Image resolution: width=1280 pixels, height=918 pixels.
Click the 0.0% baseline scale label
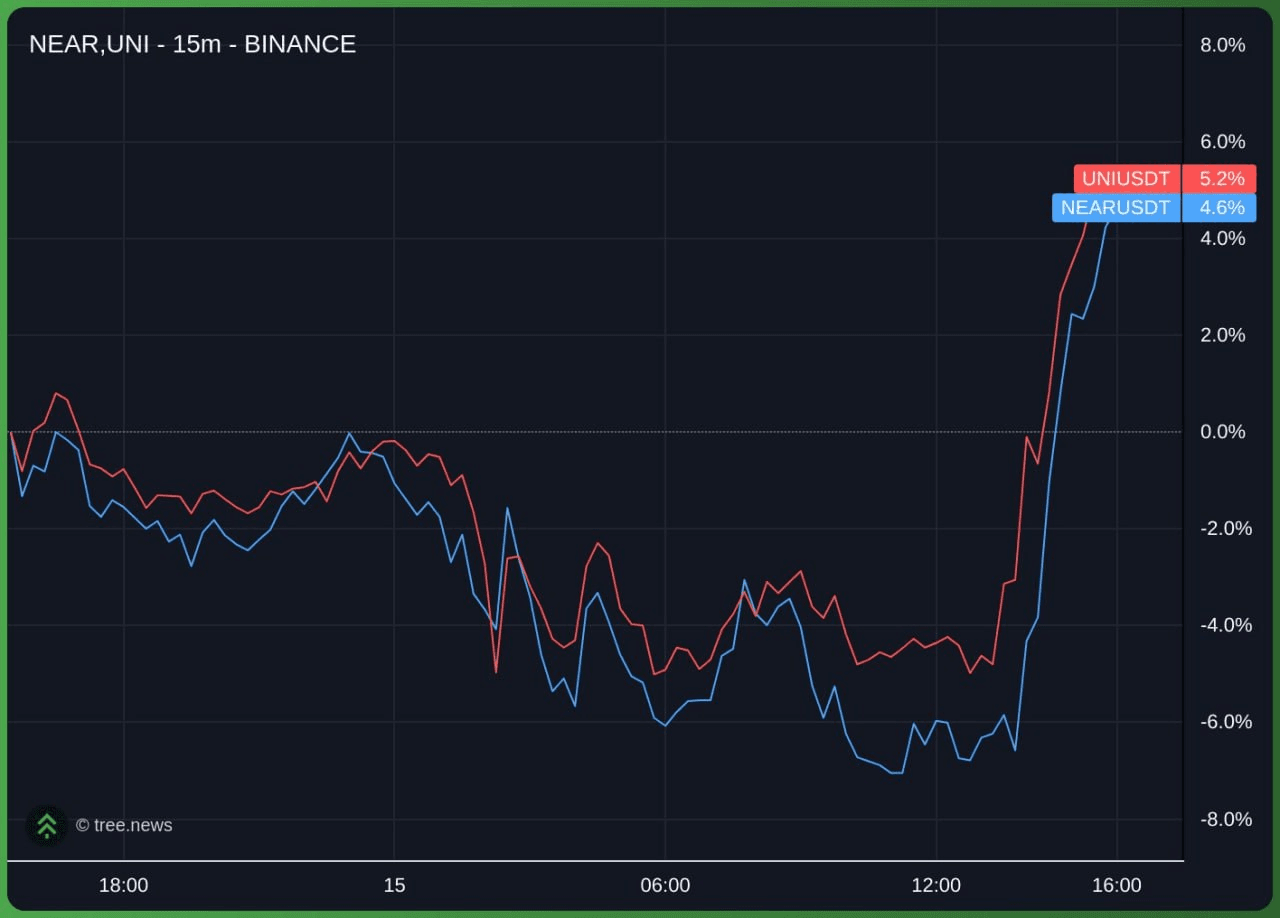(1222, 432)
